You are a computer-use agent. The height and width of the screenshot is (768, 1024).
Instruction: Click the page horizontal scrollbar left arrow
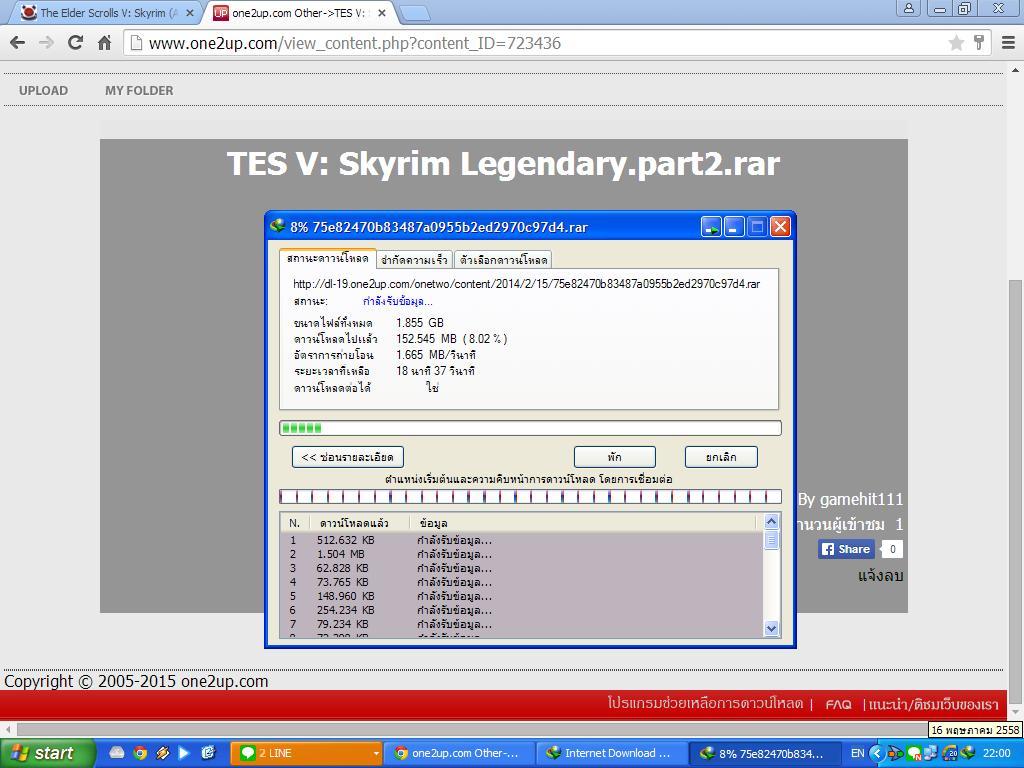7,729
